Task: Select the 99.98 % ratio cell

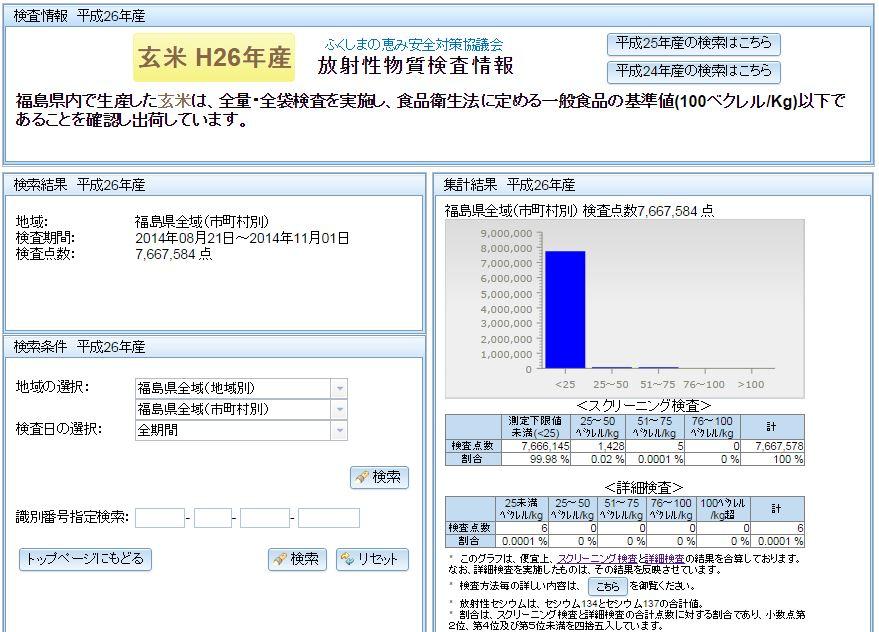Action: [536, 459]
